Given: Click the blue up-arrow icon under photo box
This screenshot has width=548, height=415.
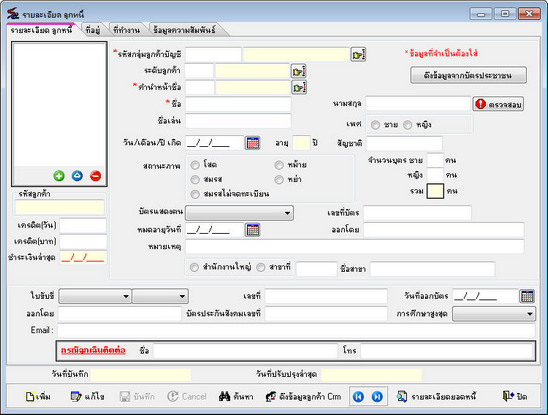Looking at the screenshot, I should click(x=77, y=176).
